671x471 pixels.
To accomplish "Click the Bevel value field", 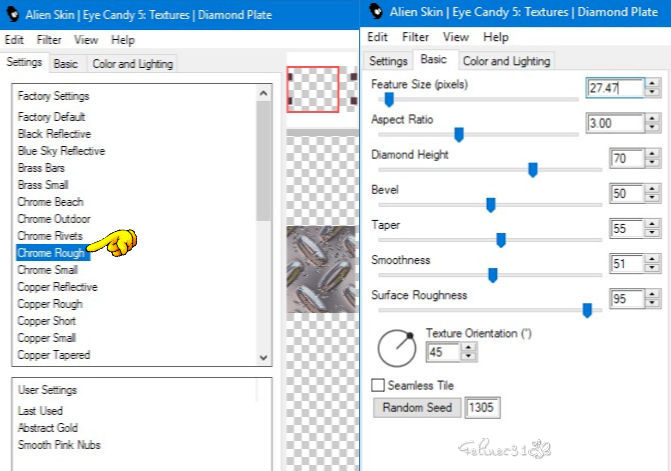I will click(x=626, y=193).
